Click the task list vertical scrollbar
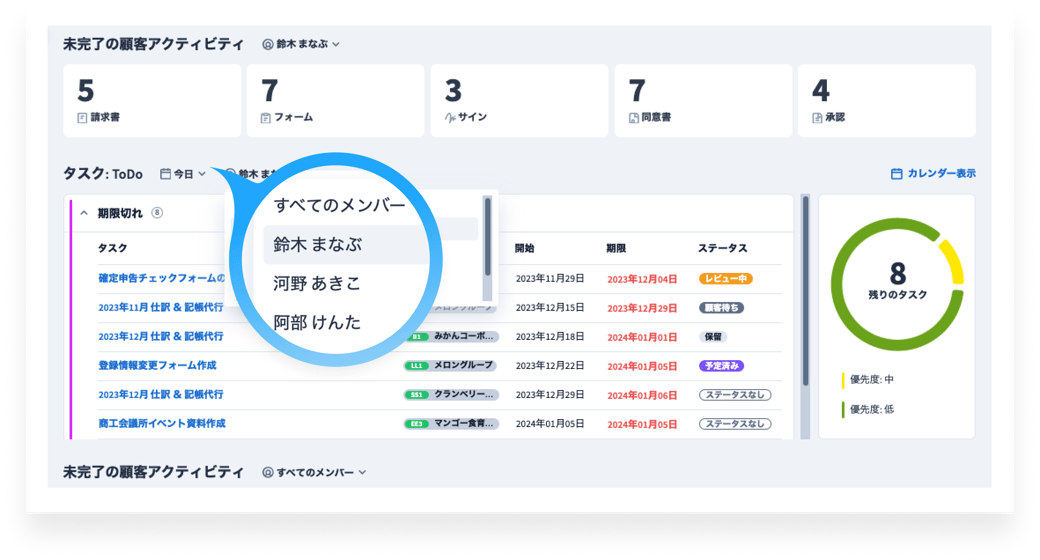Image resolution: width=1040 pixels, height=560 pixels. pyautogui.click(x=805, y=292)
